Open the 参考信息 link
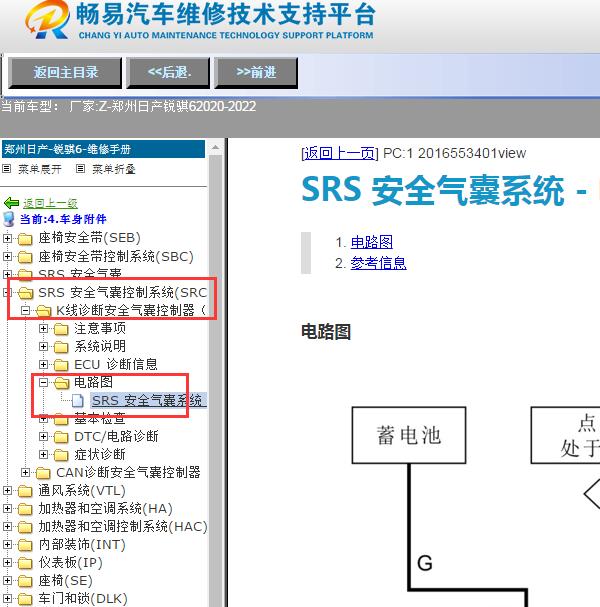 379,263
